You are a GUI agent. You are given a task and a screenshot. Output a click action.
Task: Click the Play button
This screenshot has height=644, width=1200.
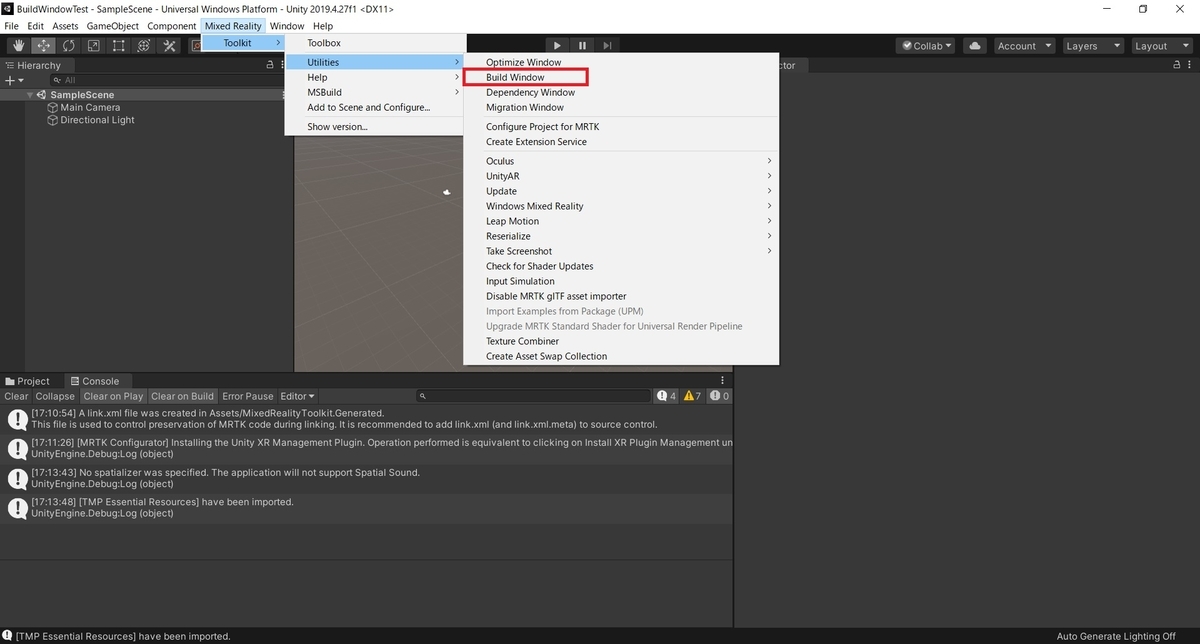pyautogui.click(x=557, y=46)
